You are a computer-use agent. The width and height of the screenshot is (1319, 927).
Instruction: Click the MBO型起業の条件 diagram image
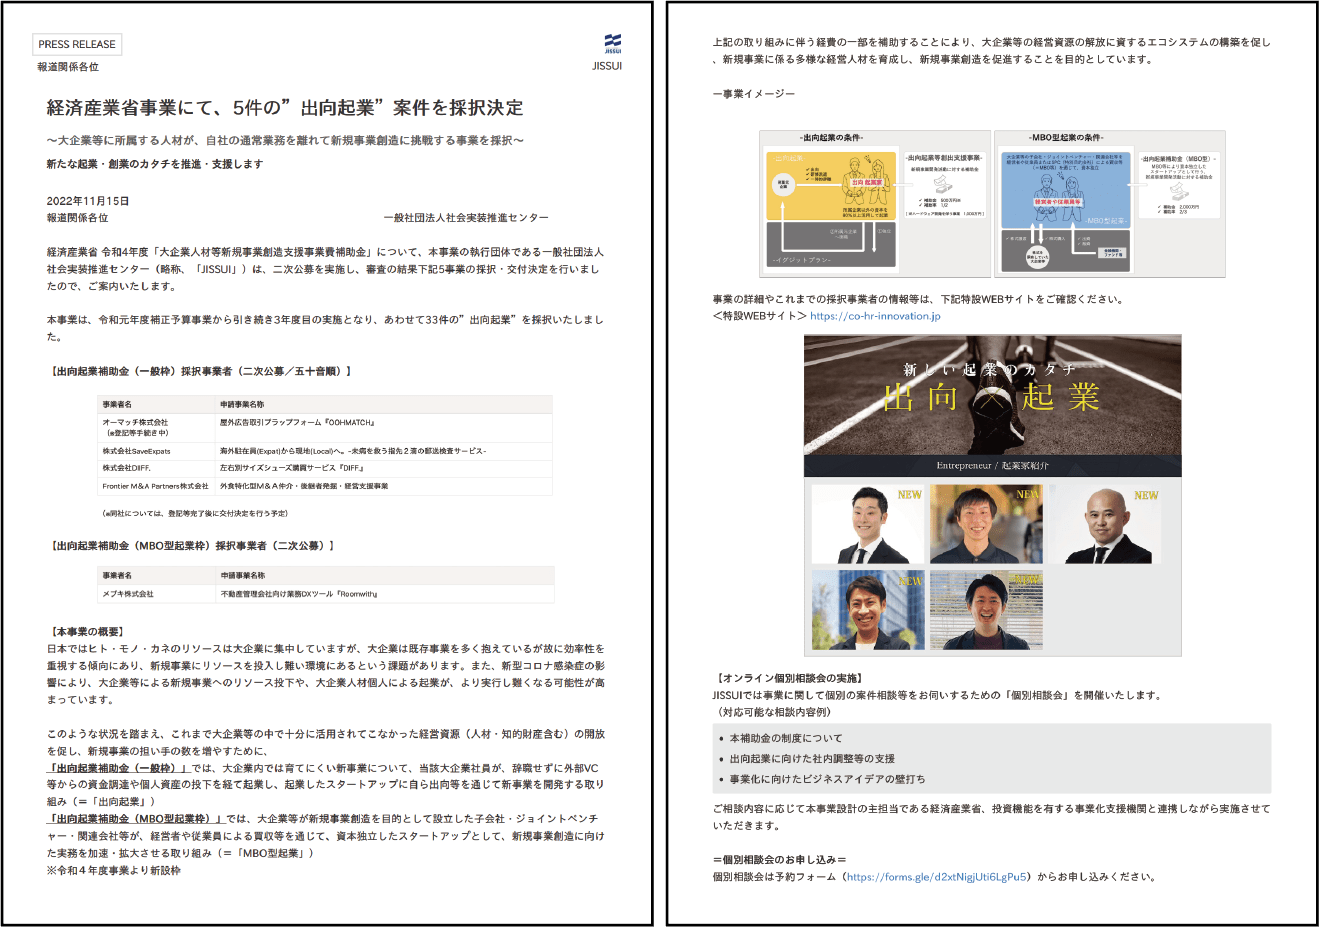(1110, 204)
